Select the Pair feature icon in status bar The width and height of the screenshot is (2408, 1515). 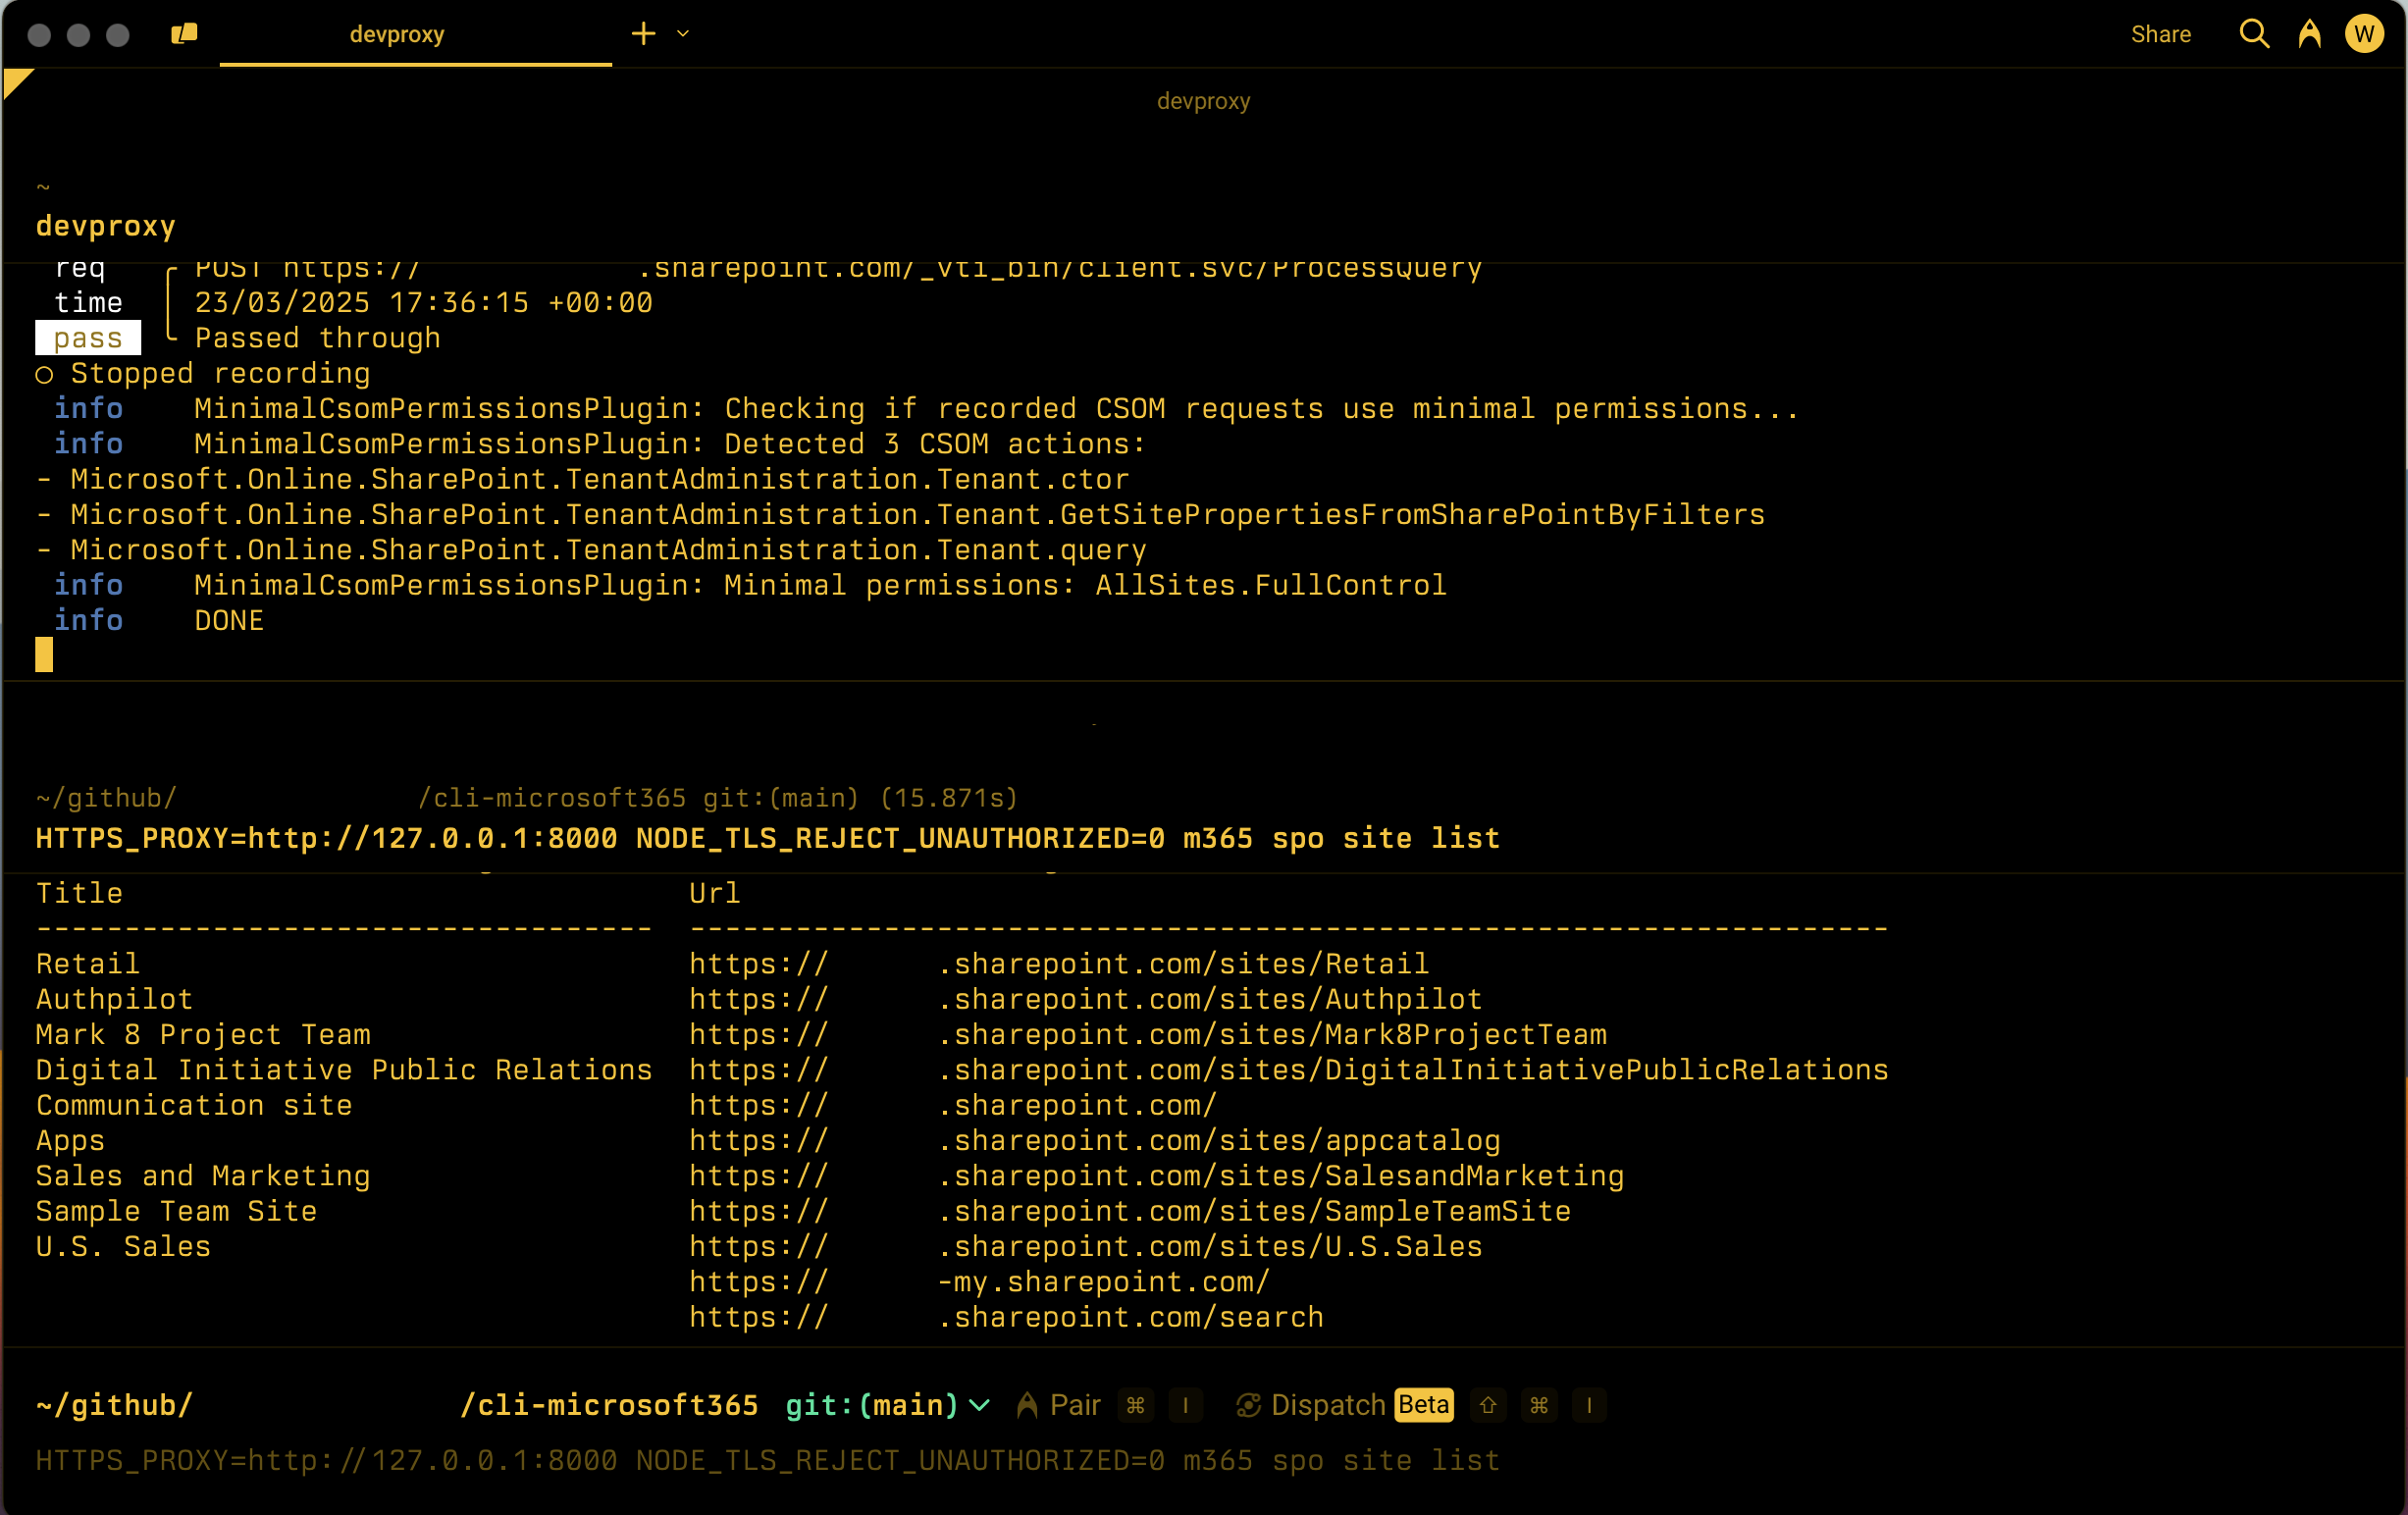(x=1029, y=1405)
